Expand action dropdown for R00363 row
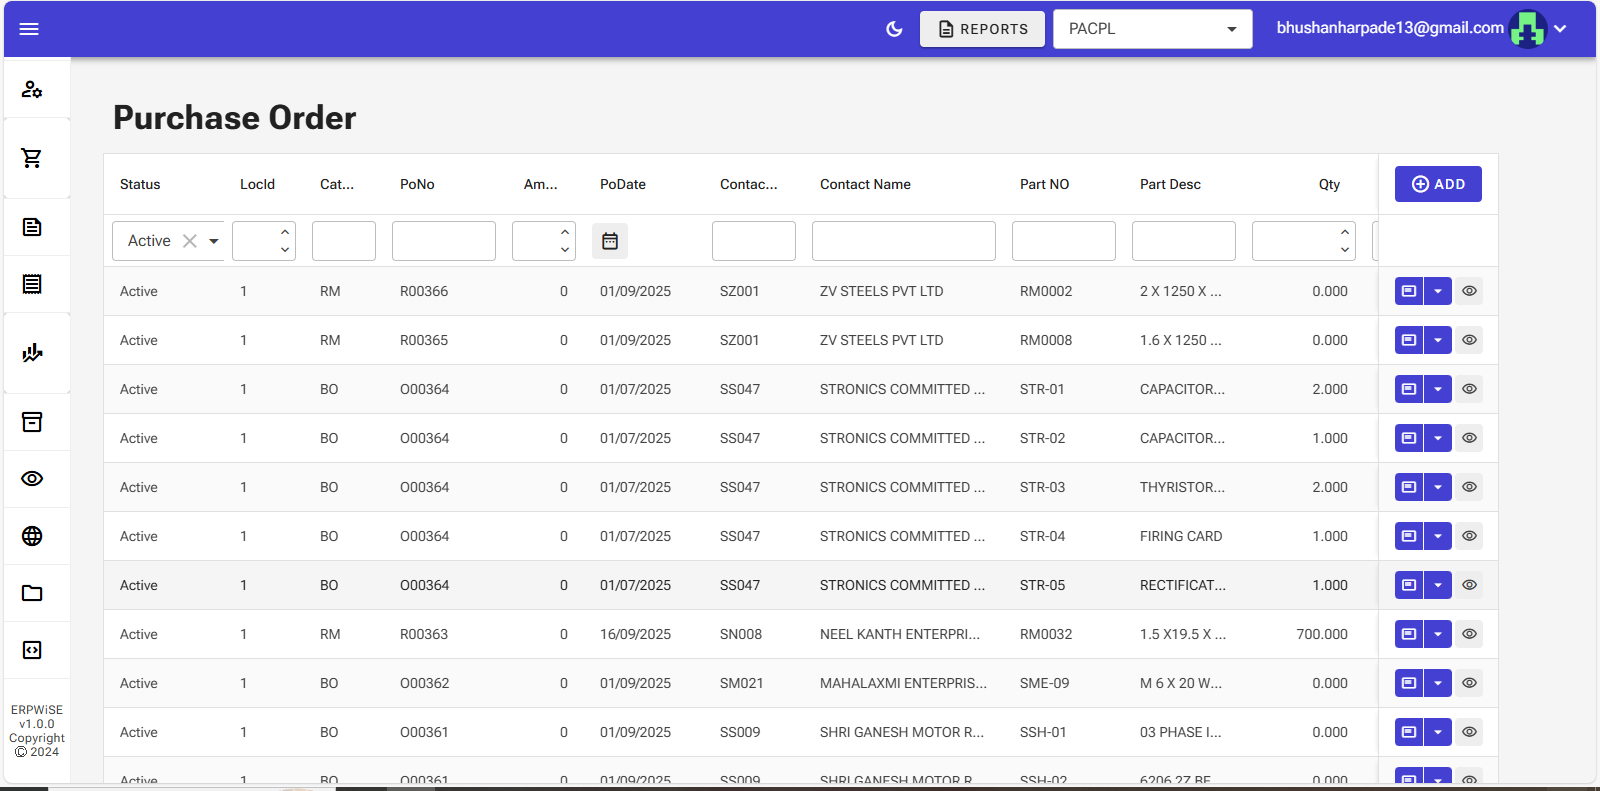Screen dimensions: 1600x791 [x=1437, y=634]
